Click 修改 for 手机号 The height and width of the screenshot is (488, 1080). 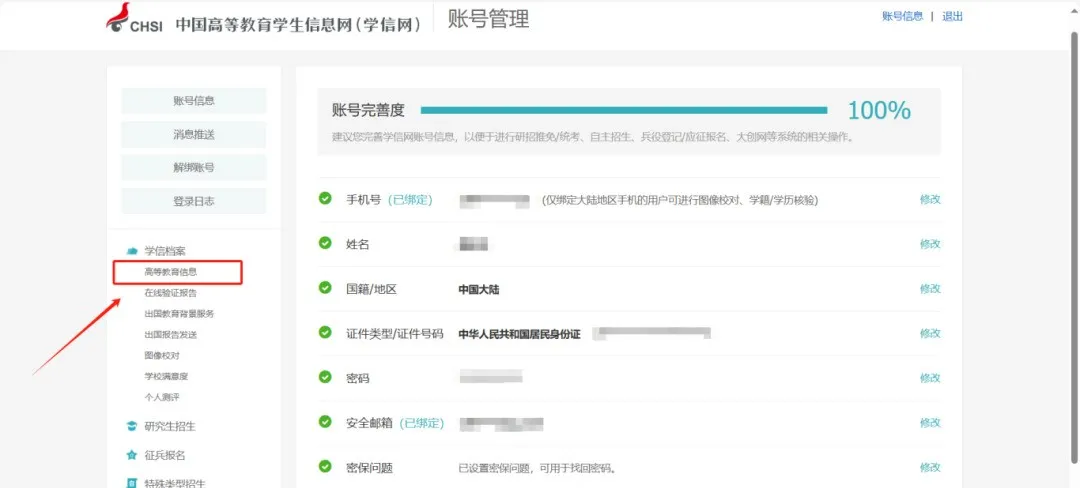pyautogui.click(x=930, y=199)
